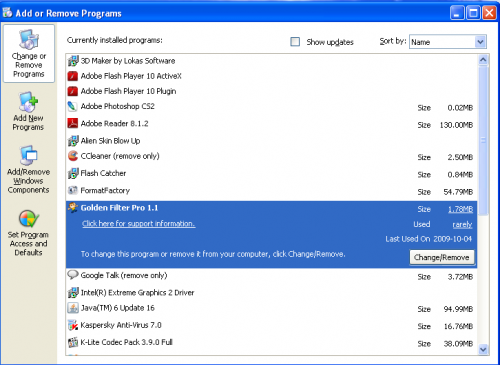This screenshot has height=365, width=500.
Task: Open Click here for support information link
Action: [x=139, y=224]
